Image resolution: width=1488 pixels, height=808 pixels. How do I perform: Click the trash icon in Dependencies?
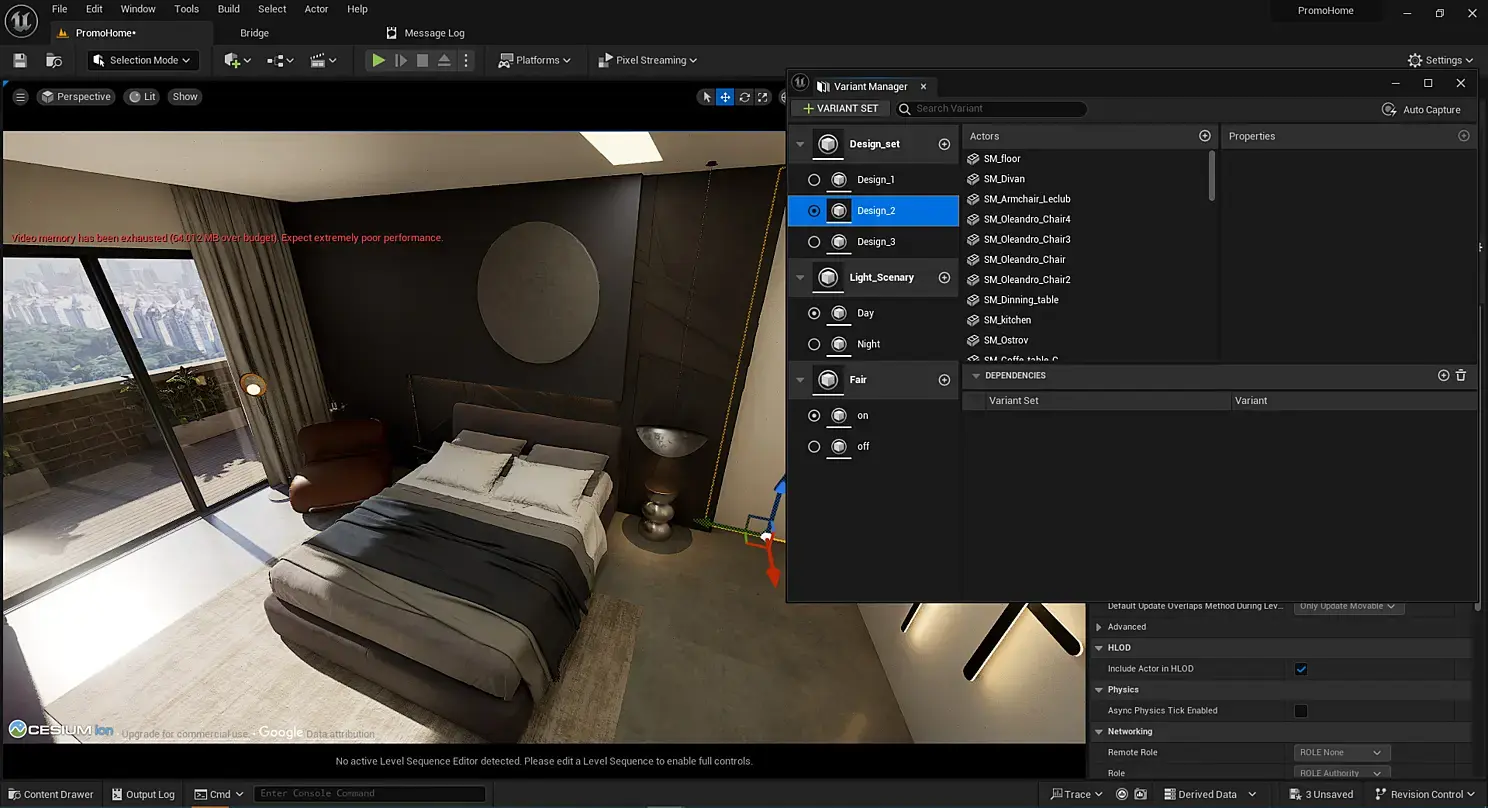[x=1461, y=375]
